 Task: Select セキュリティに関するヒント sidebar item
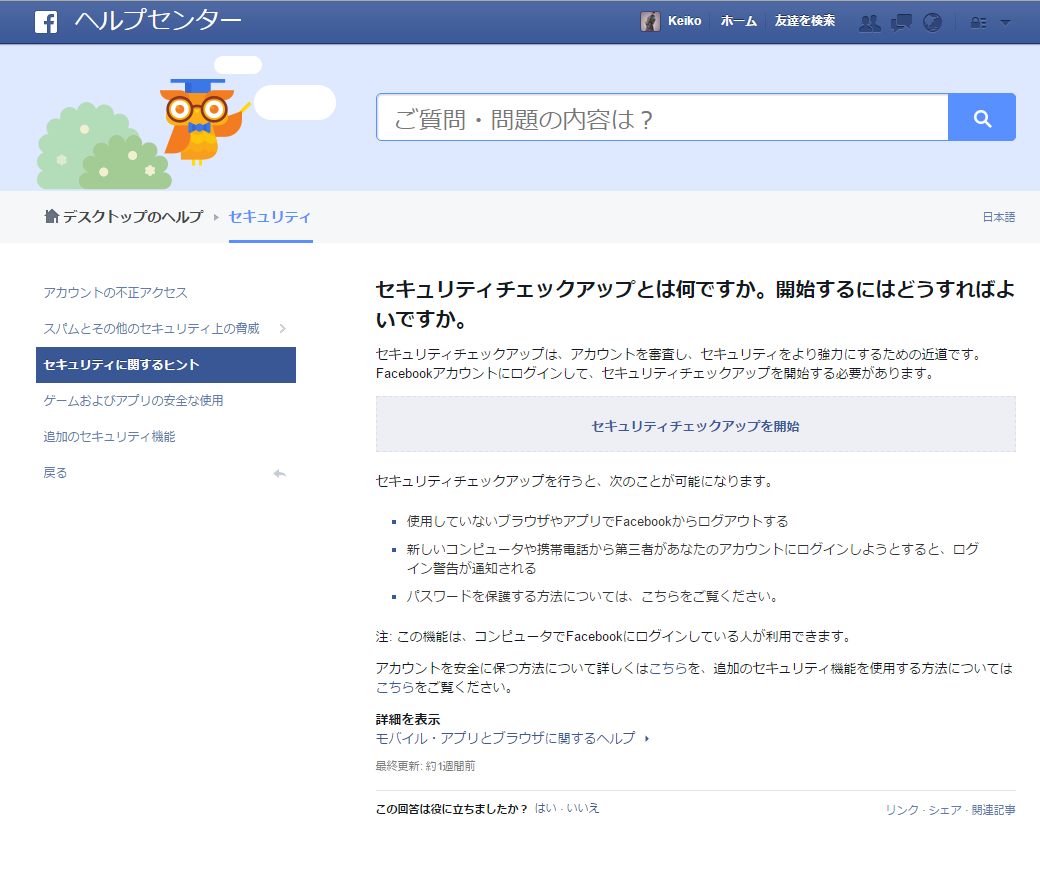click(x=166, y=365)
